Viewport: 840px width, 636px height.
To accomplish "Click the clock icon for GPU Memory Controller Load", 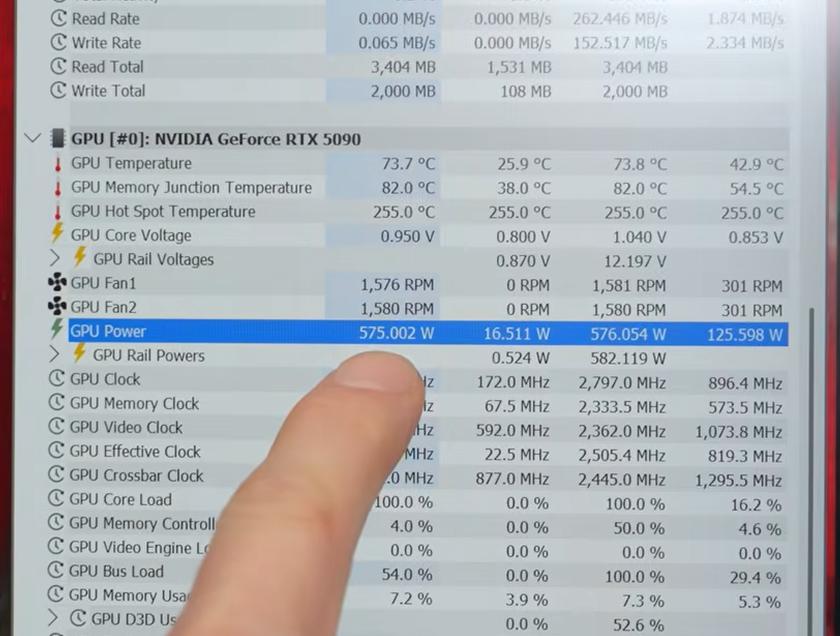I will (x=56, y=522).
